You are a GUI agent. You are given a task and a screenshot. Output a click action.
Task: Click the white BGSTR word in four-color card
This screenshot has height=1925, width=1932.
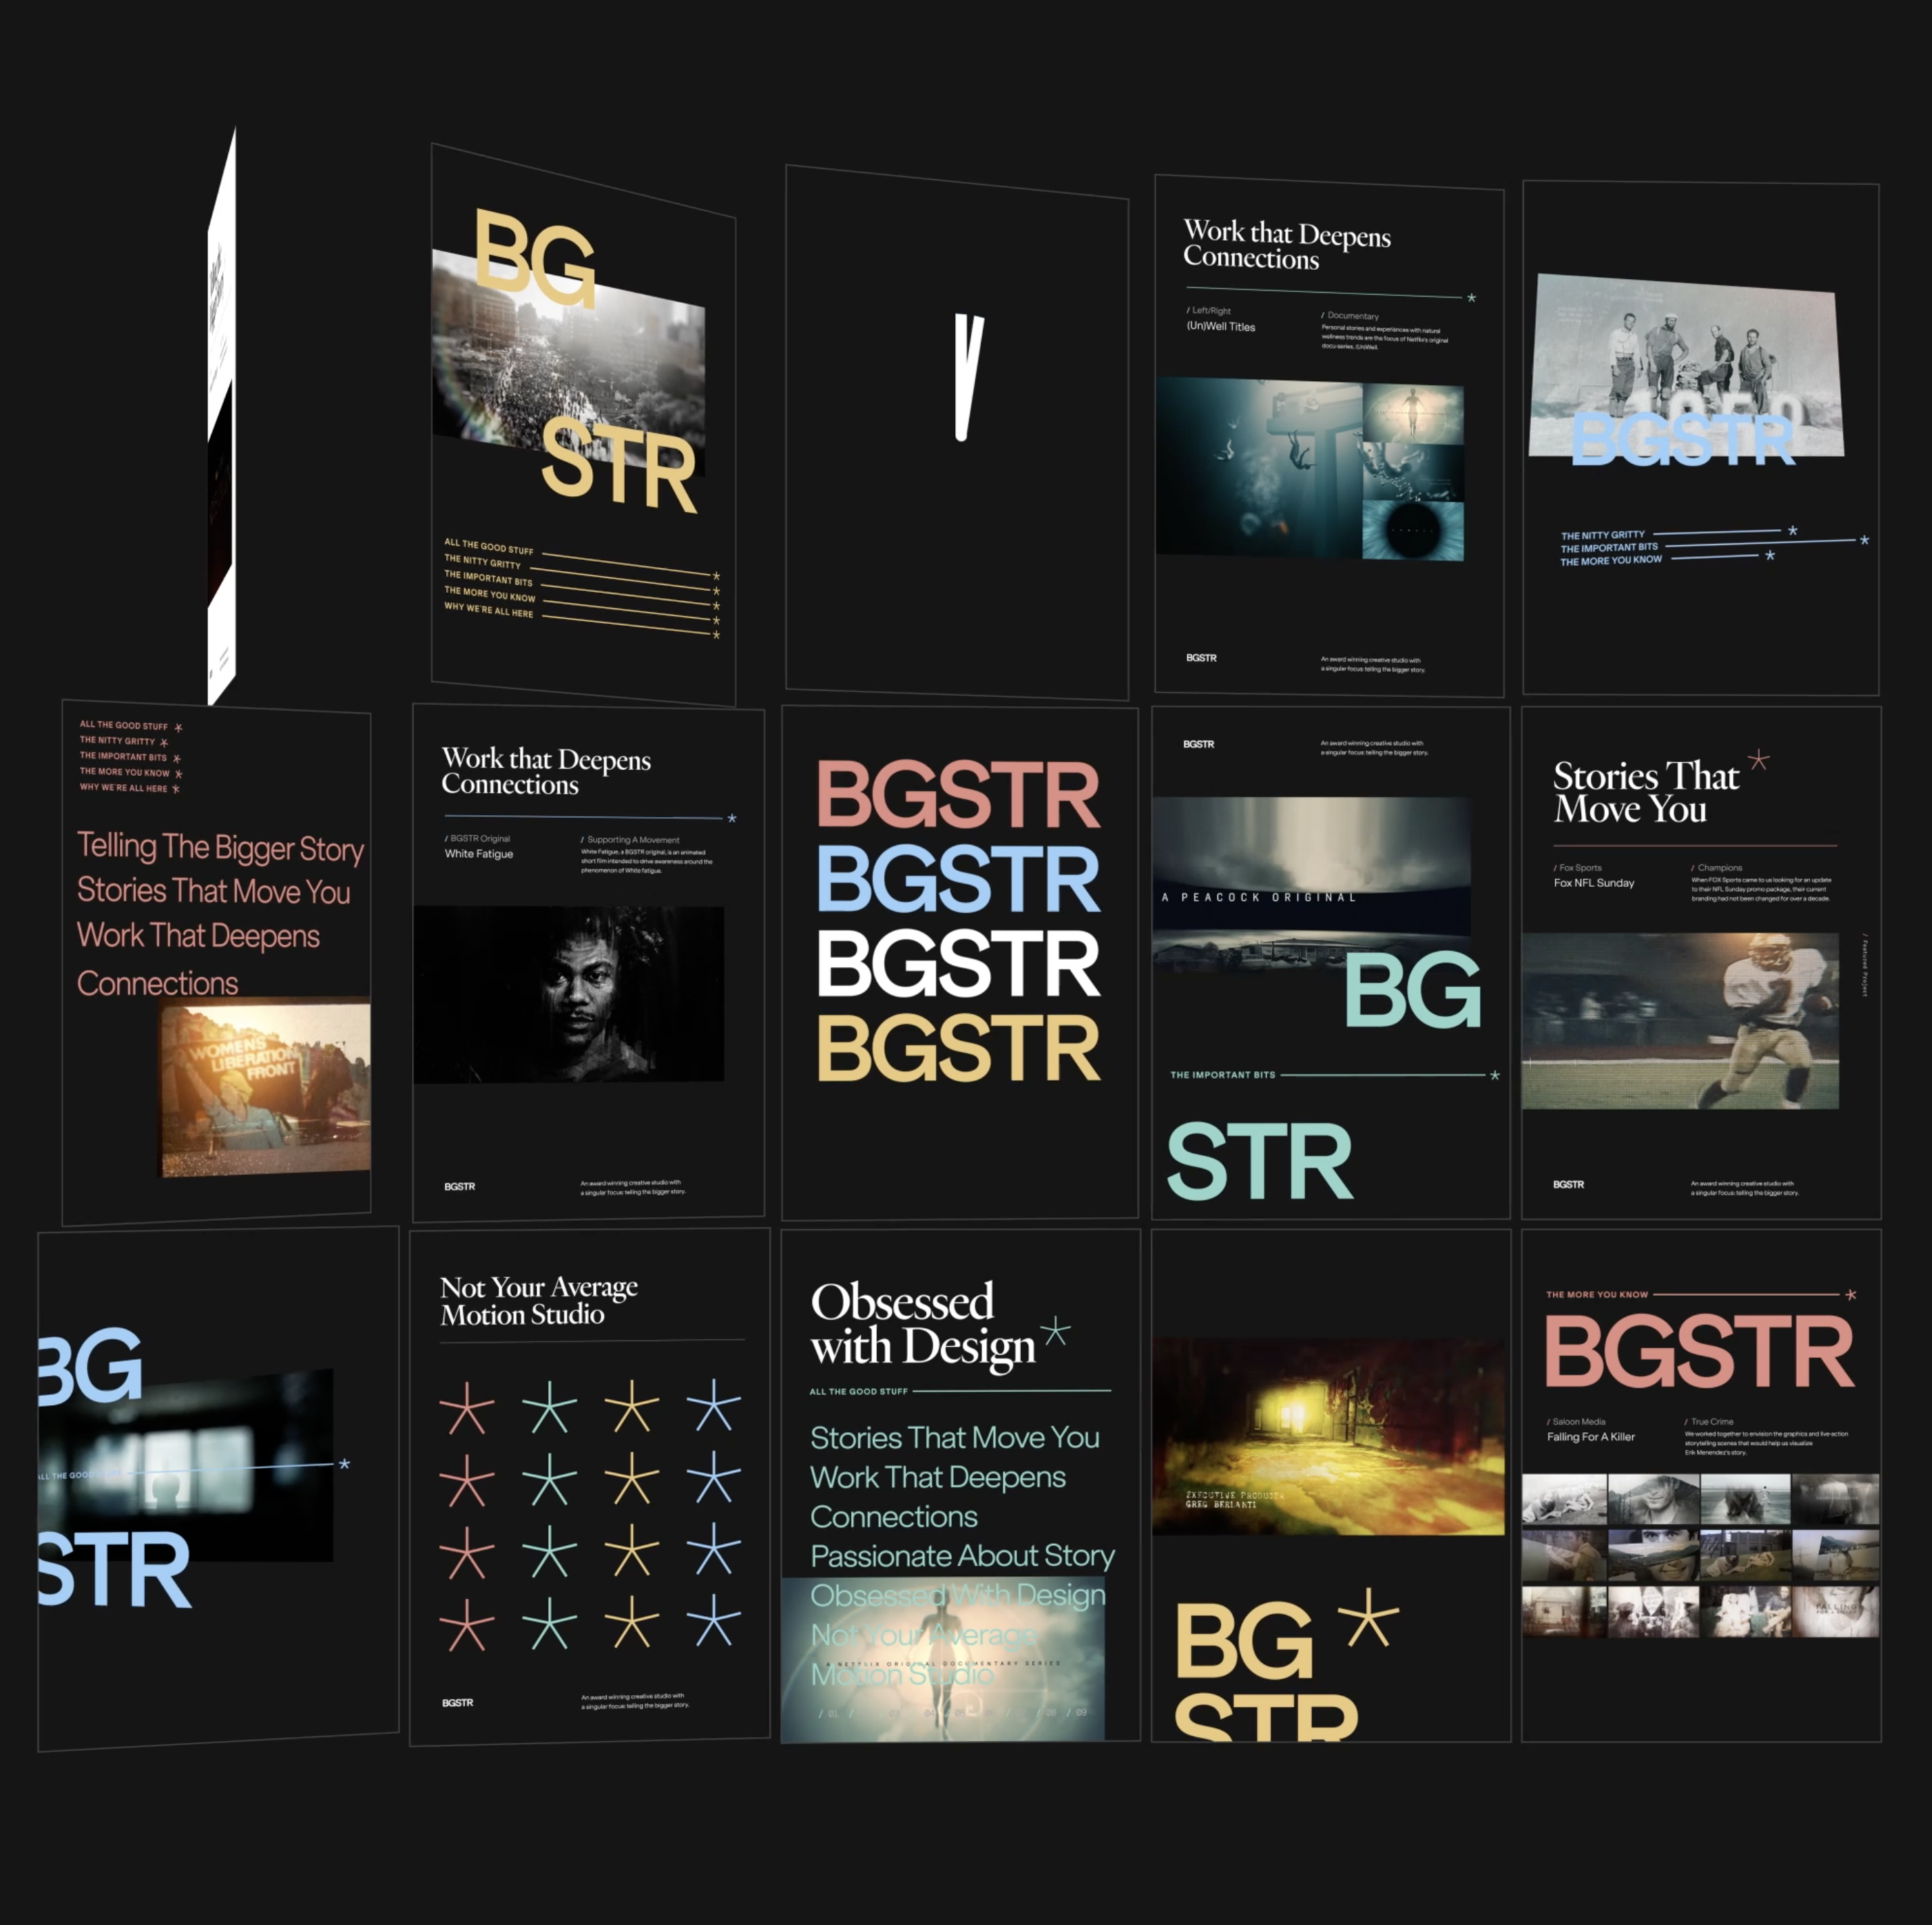[959, 964]
